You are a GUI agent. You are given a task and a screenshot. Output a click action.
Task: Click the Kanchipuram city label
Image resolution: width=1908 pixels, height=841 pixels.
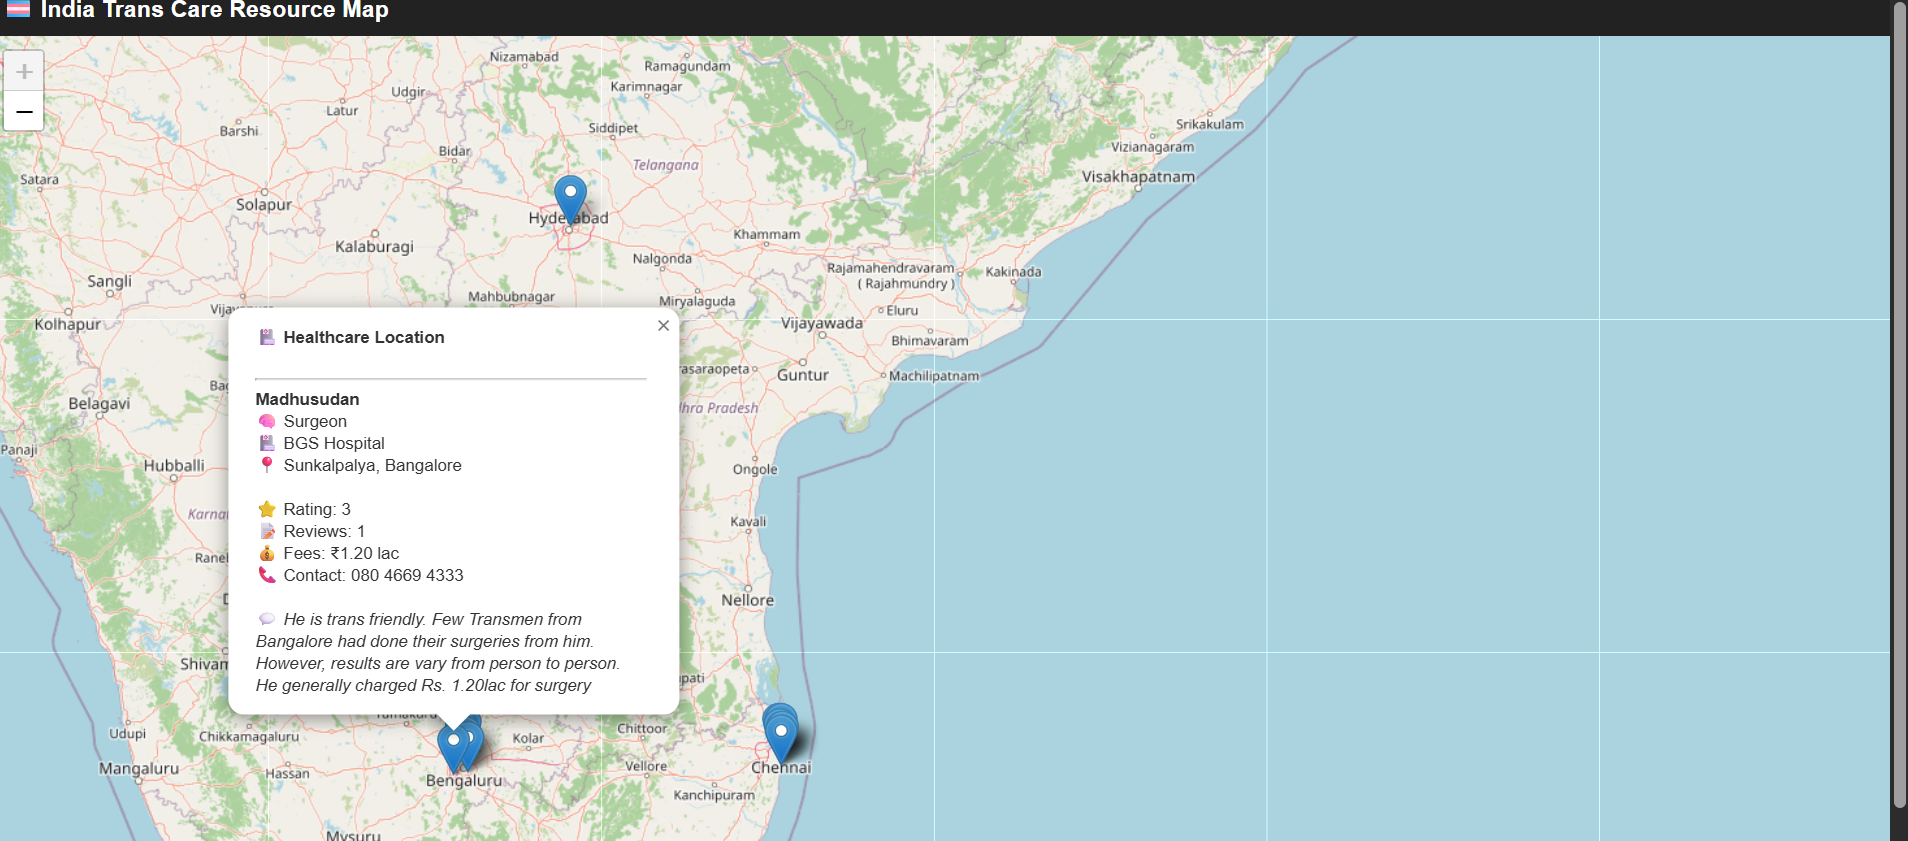pos(714,795)
